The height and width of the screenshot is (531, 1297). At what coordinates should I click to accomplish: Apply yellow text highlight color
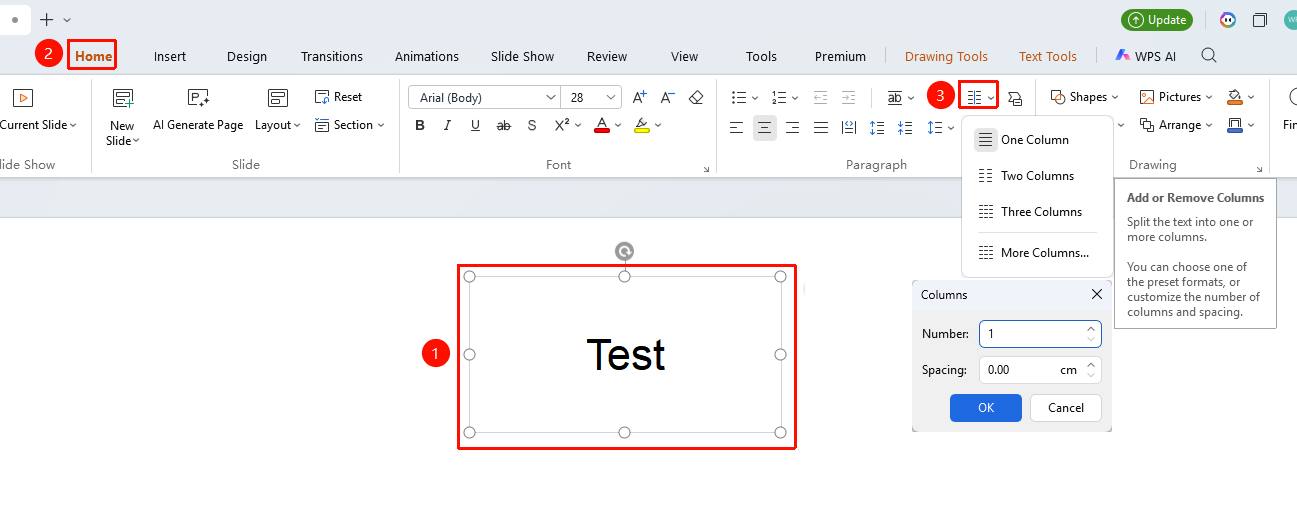click(642, 126)
